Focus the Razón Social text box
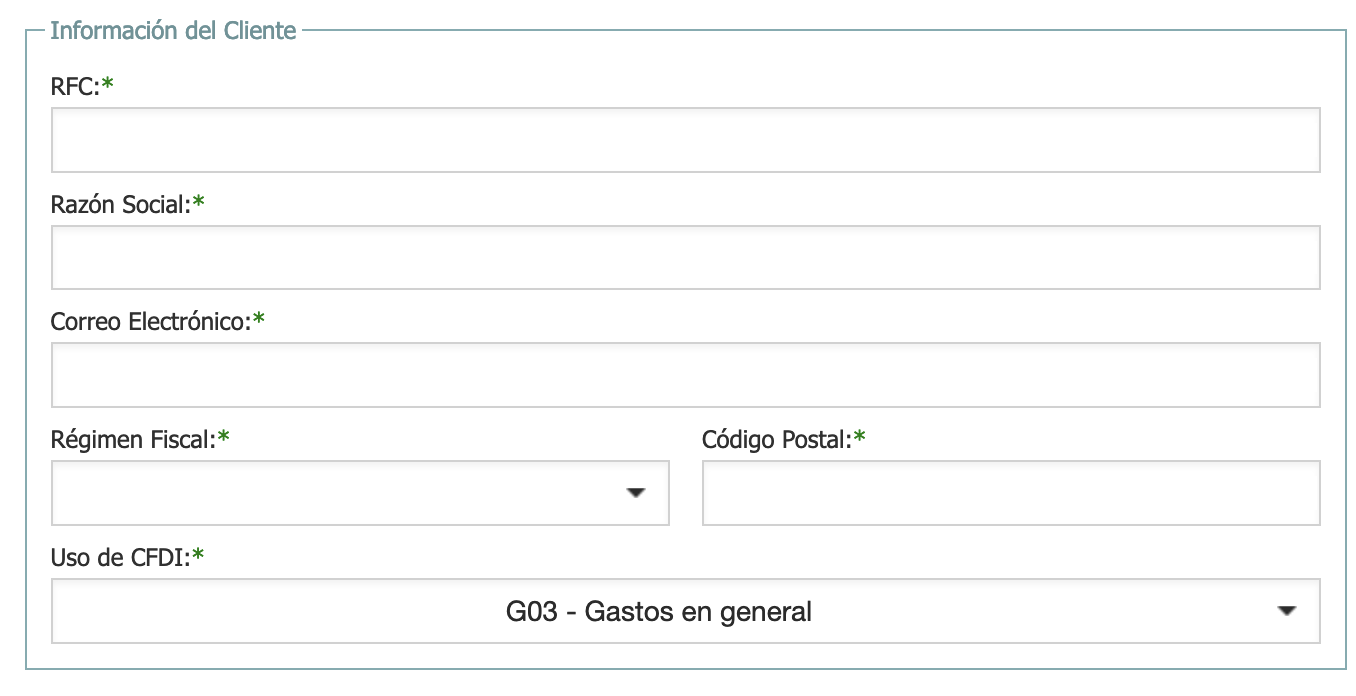 pos(685,257)
